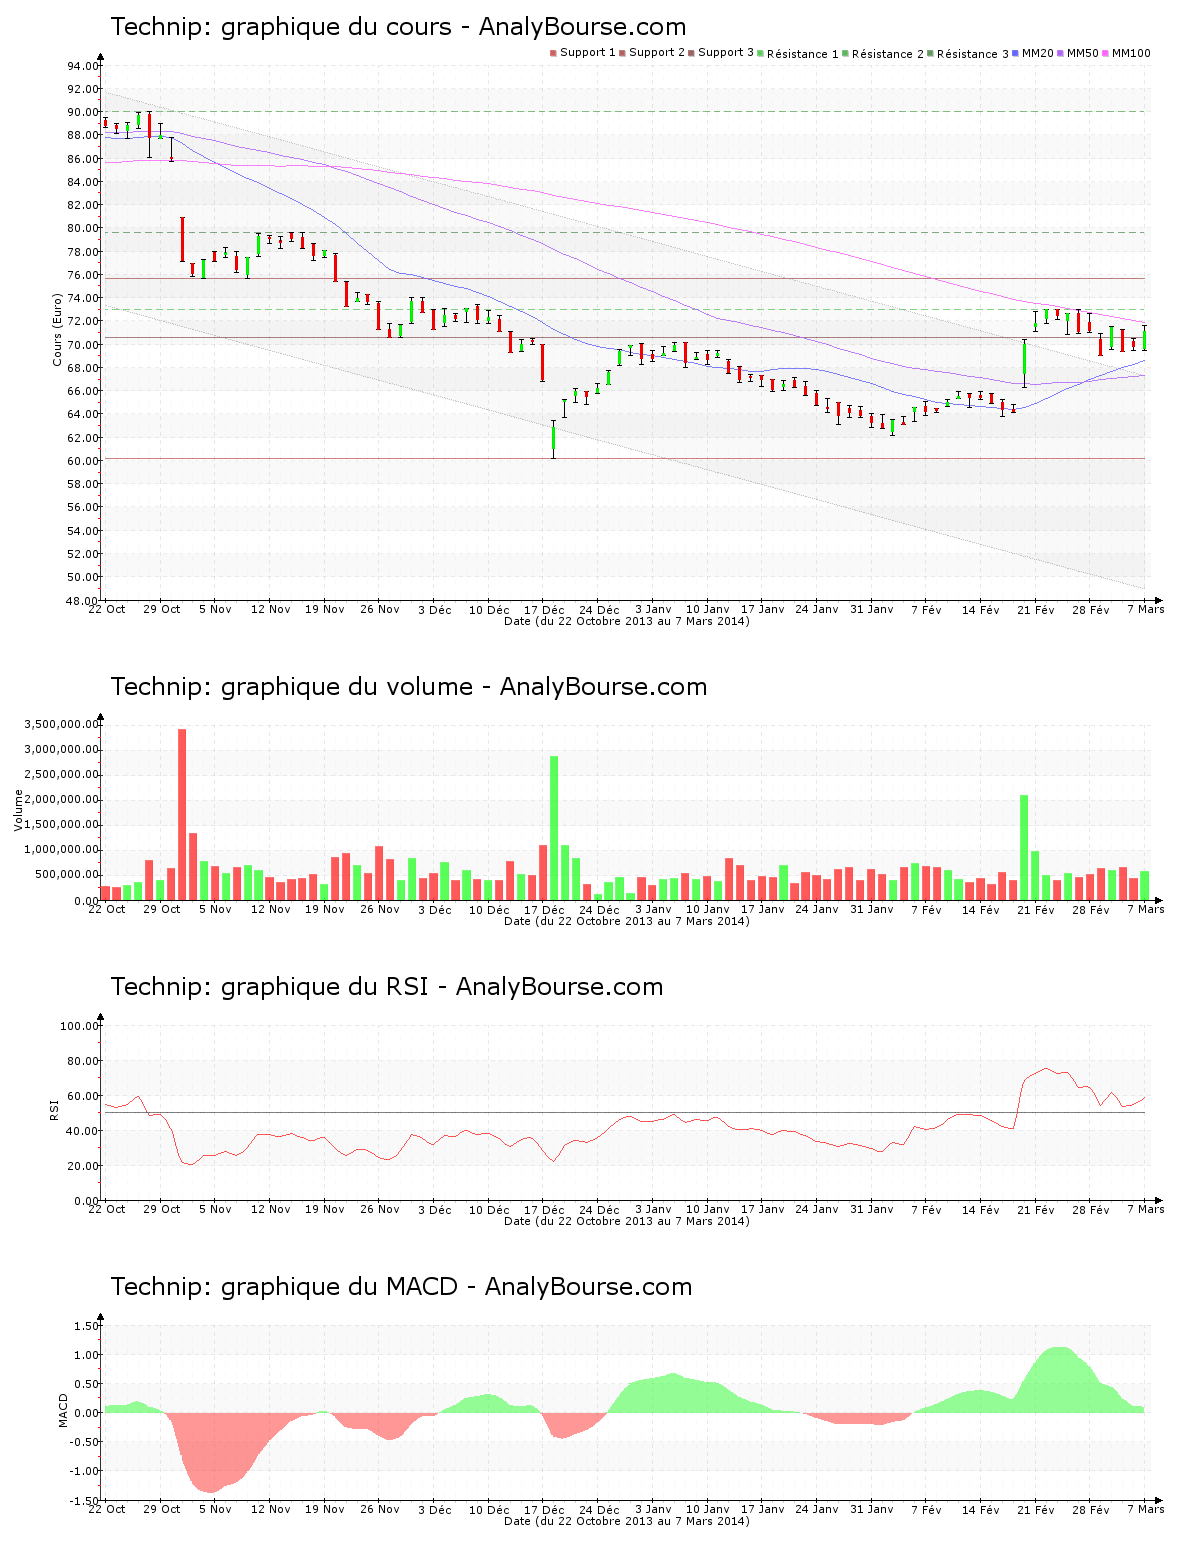Viewport: 1200px width, 1550px height.
Task: Click the 40.00 value on RSI axis
Action: (x=83, y=1131)
